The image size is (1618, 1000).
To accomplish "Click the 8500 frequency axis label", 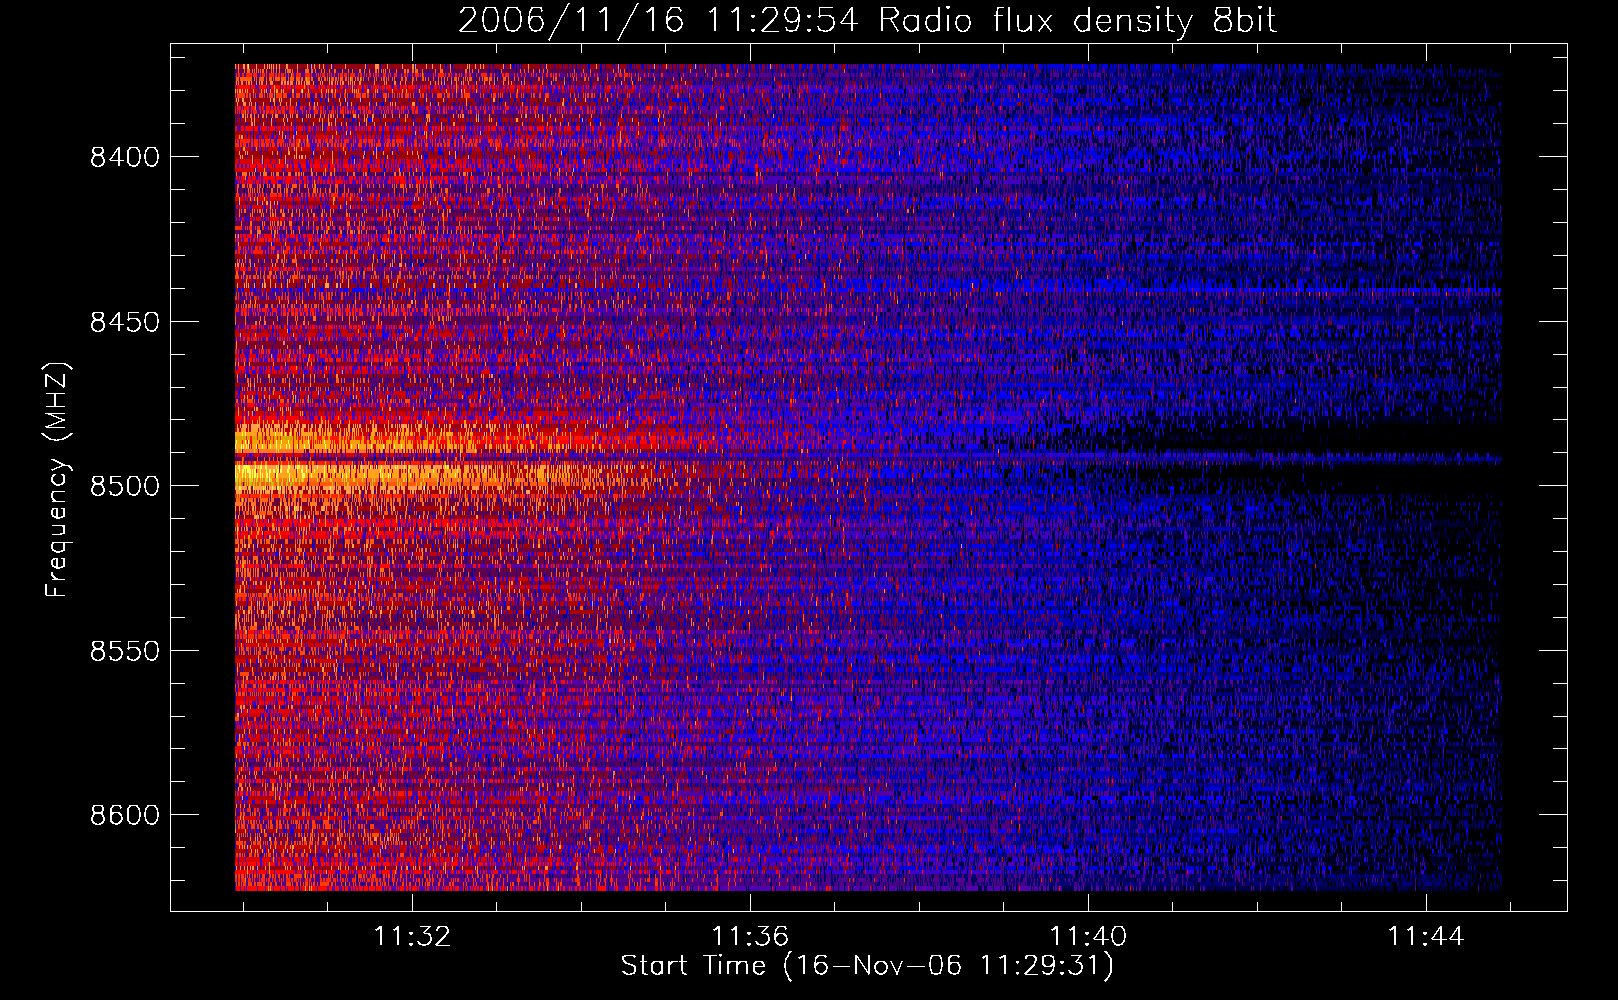I will click(x=124, y=486).
